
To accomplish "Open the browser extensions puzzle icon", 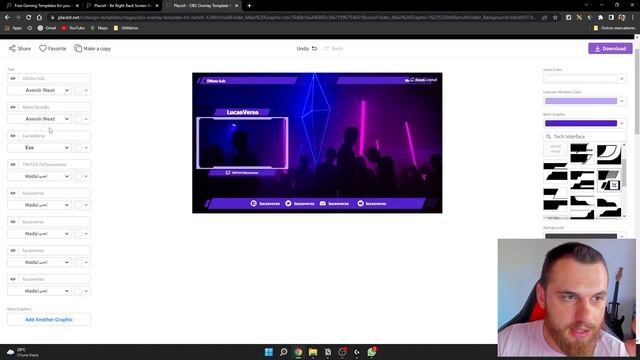I will coord(600,18).
